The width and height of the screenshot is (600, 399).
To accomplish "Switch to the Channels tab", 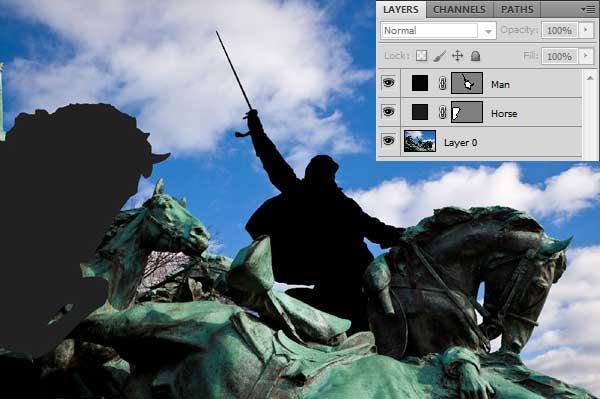I will click(459, 10).
